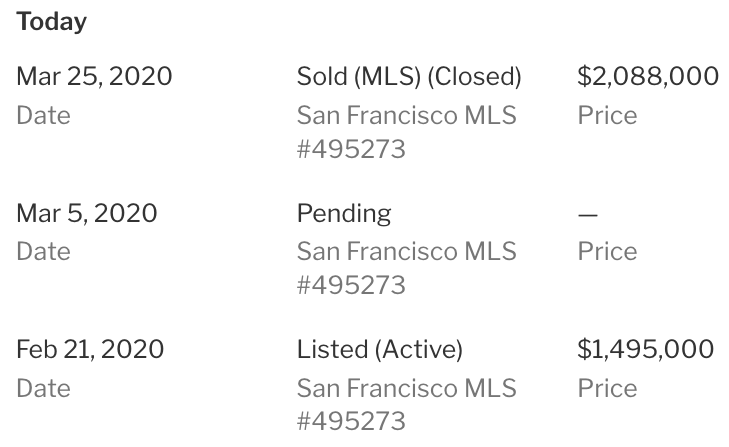Click MLS #495273 source under Listed (Active)
Image resolution: width=729 pixels, height=447 pixels.
point(406,404)
